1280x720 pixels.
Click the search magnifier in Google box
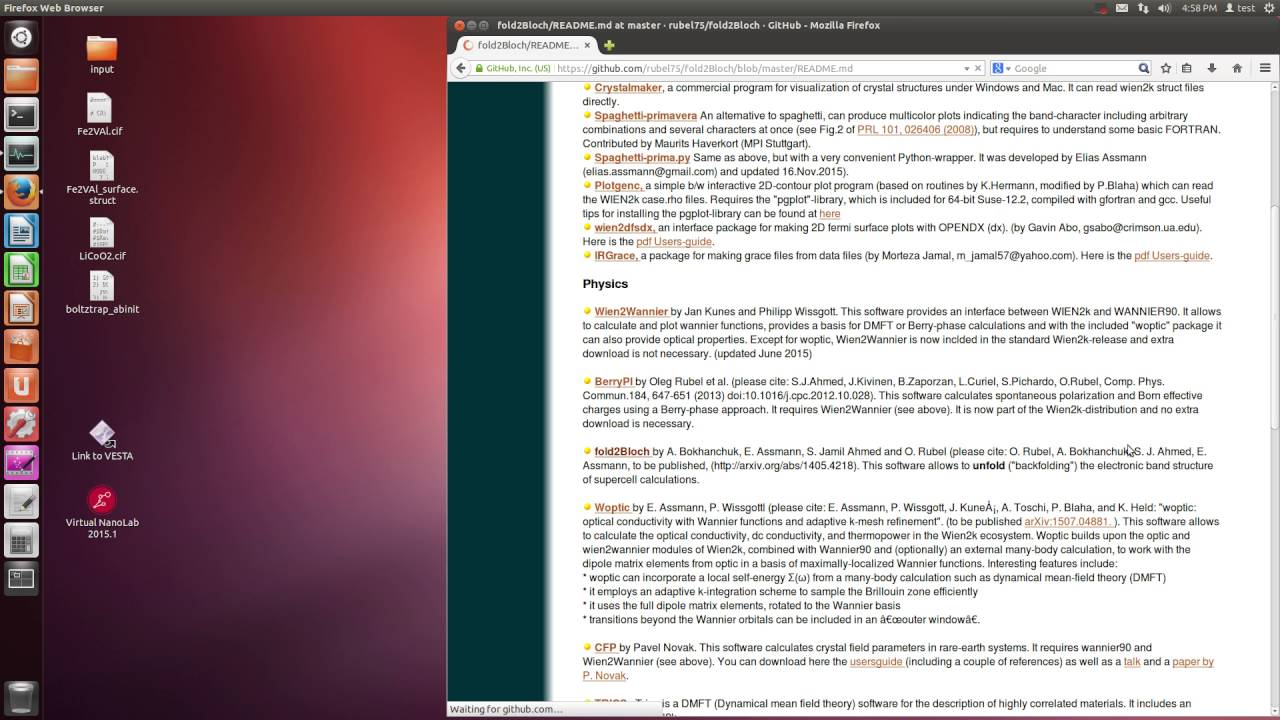tap(1143, 68)
